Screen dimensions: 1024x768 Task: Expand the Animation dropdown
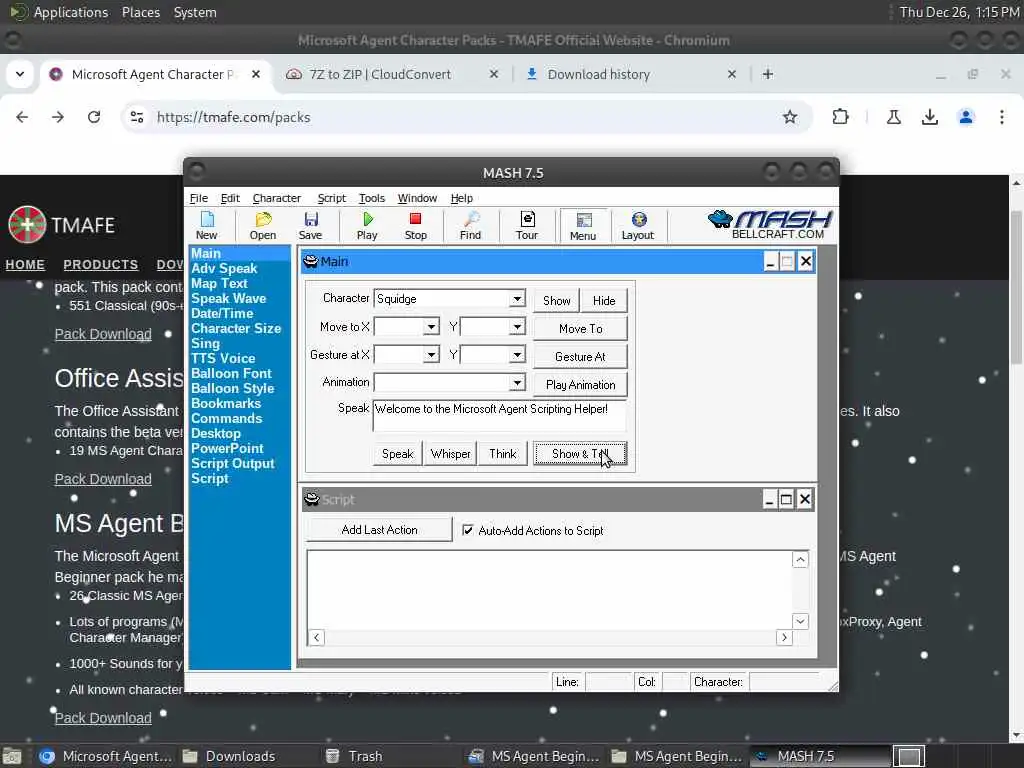[517, 382]
